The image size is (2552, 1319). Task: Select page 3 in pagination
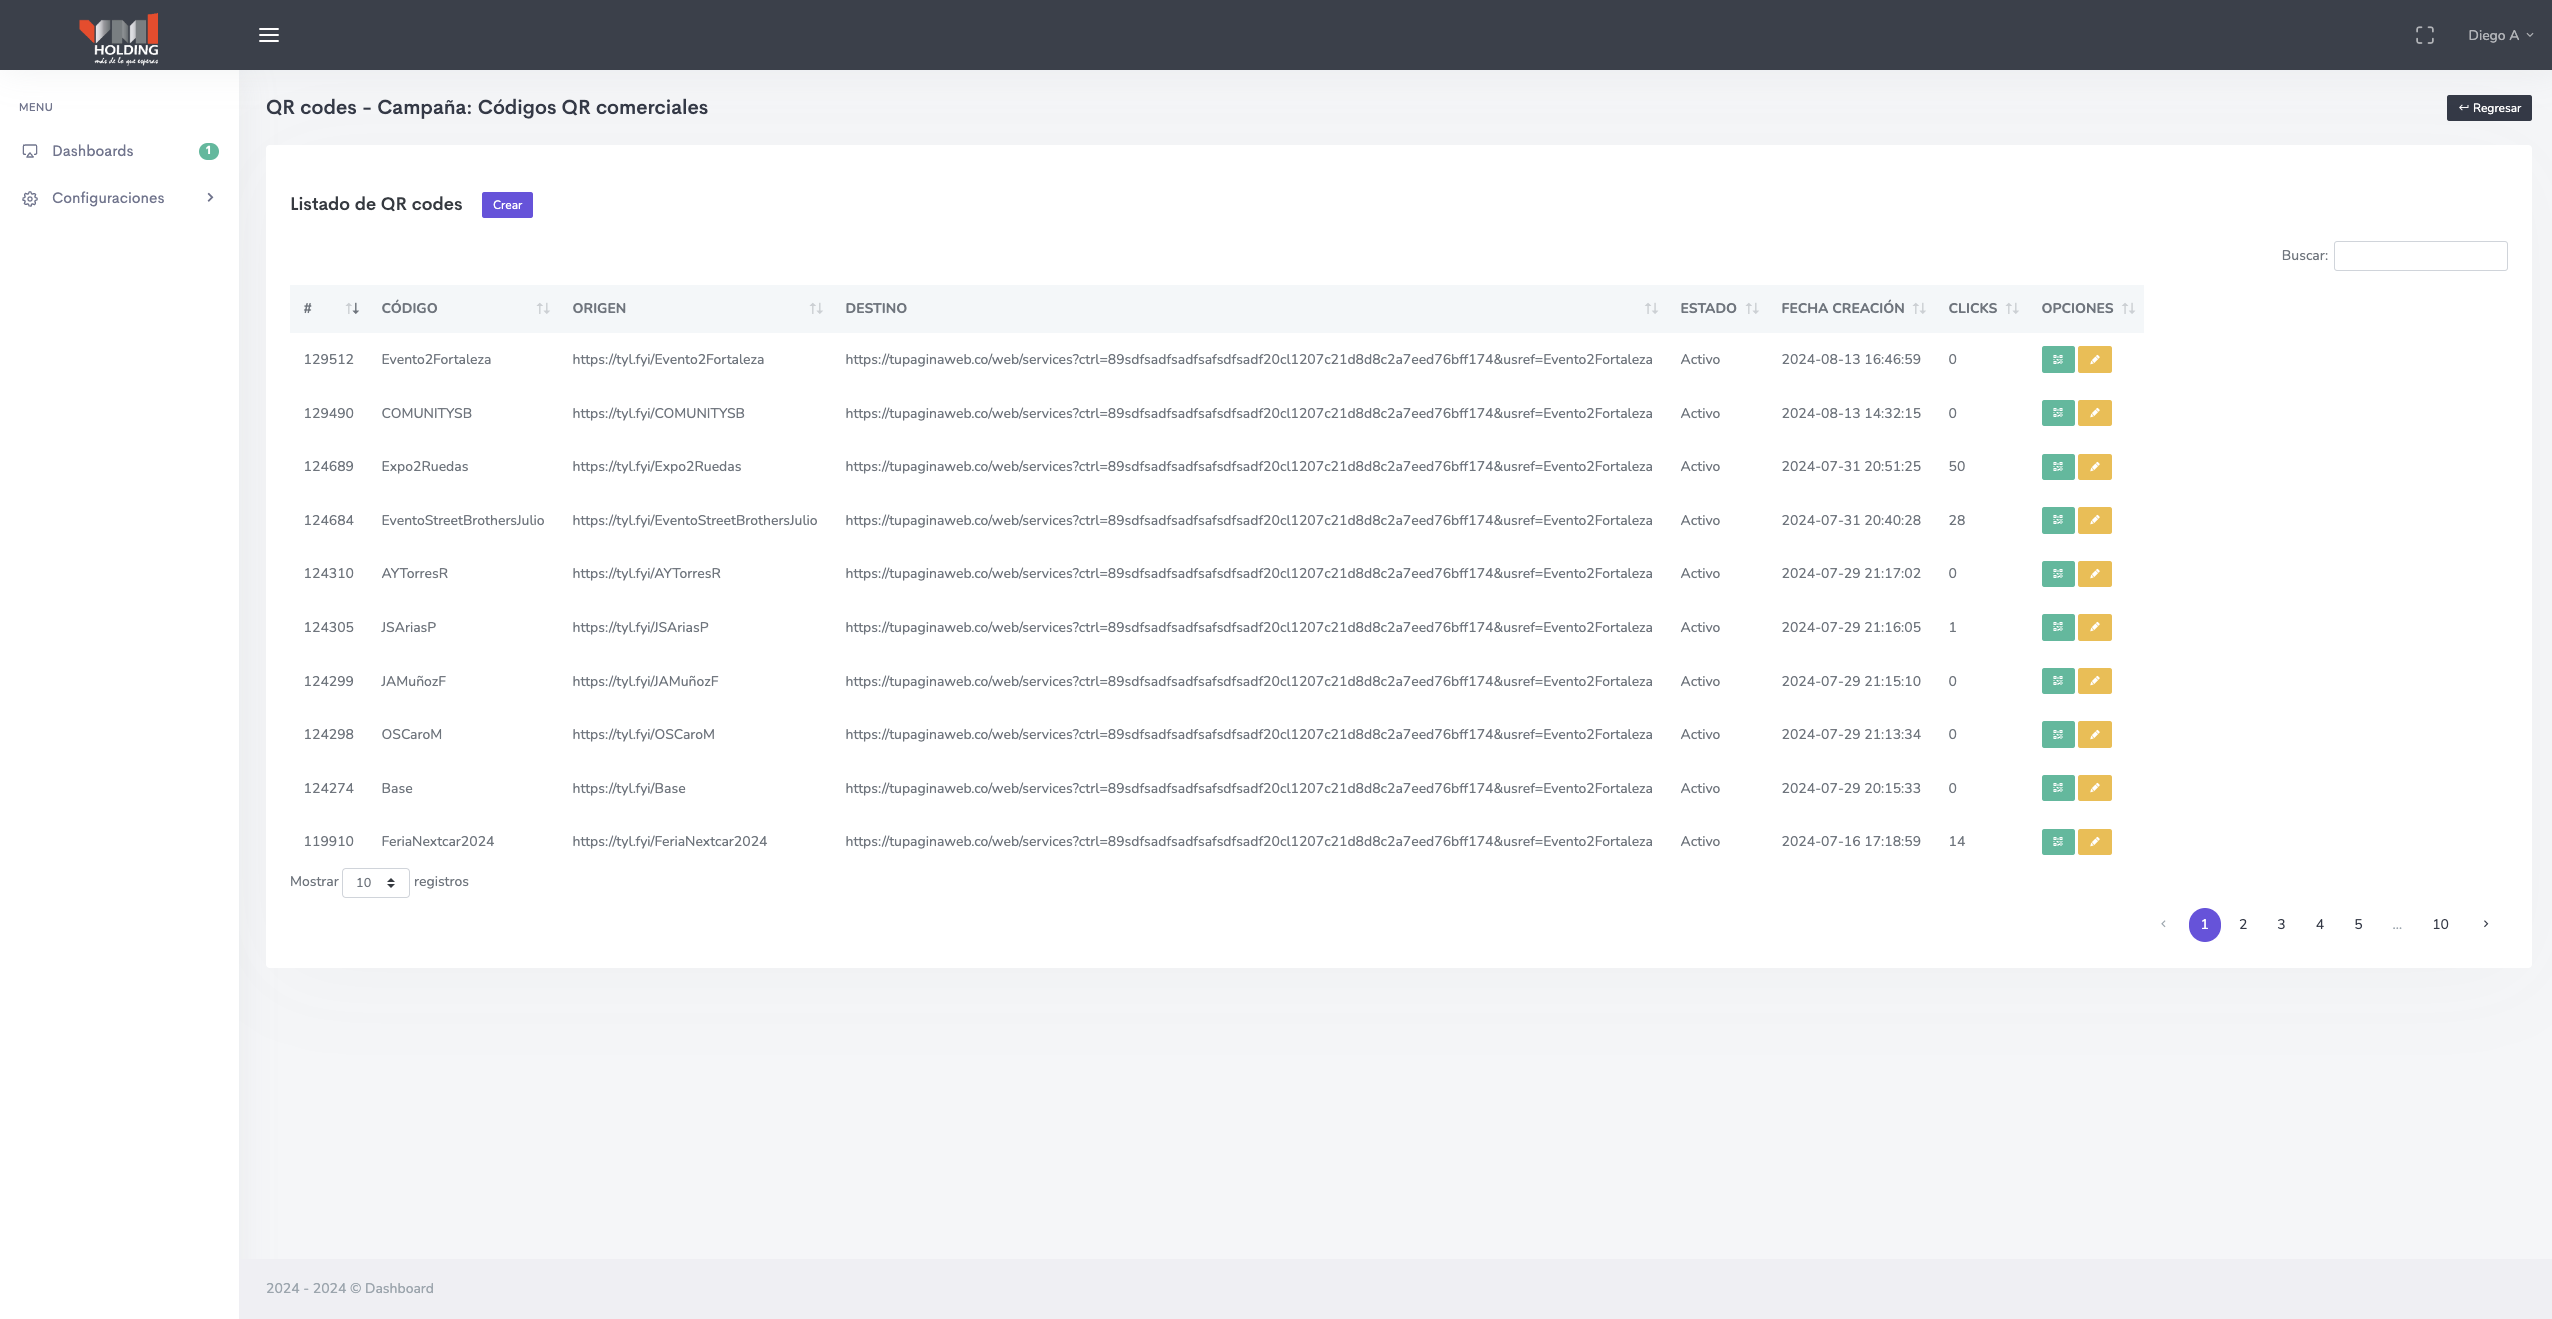click(2281, 924)
